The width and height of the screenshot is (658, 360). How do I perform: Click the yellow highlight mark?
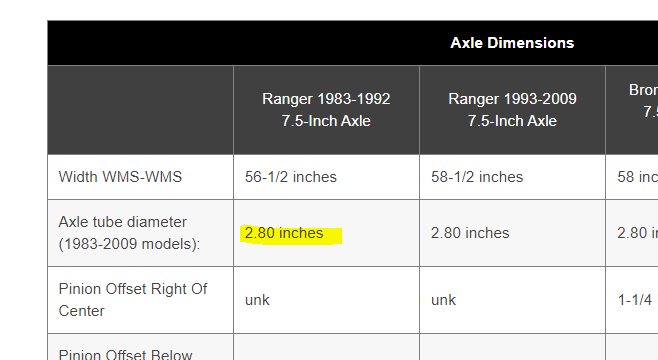click(x=291, y=235)
